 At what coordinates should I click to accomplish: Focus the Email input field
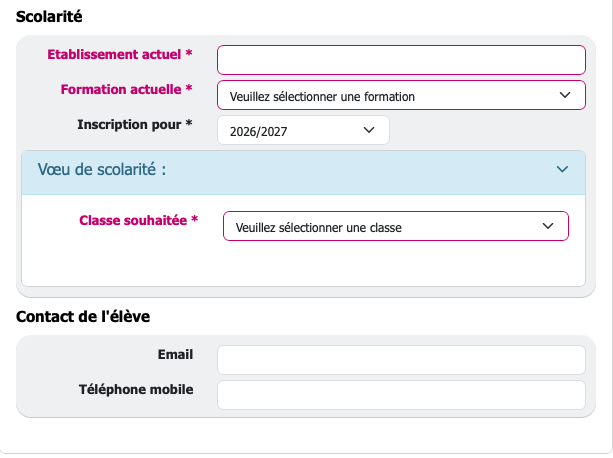[x=401, y=360]
